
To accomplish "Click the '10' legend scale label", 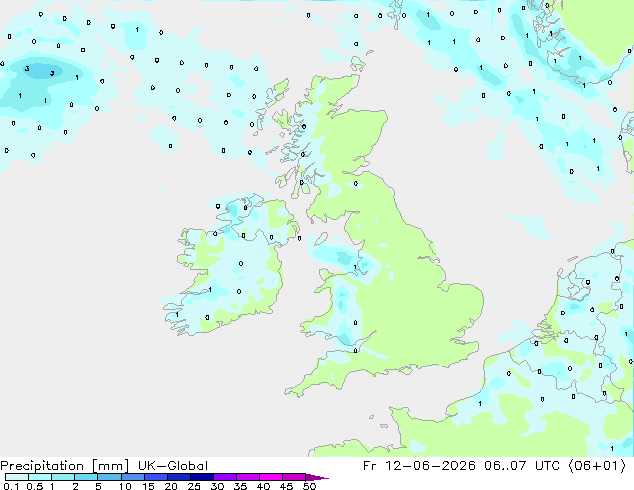I will [125, 486].
